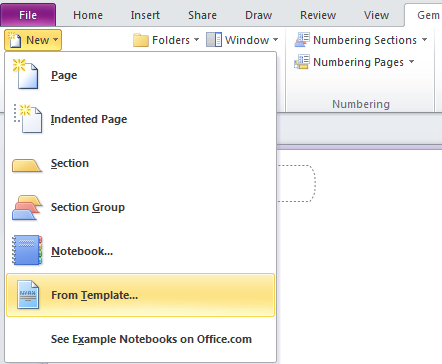This screenshot has width=442, height=364.
Task: Switch to the Insert tab
Action: 145,15
